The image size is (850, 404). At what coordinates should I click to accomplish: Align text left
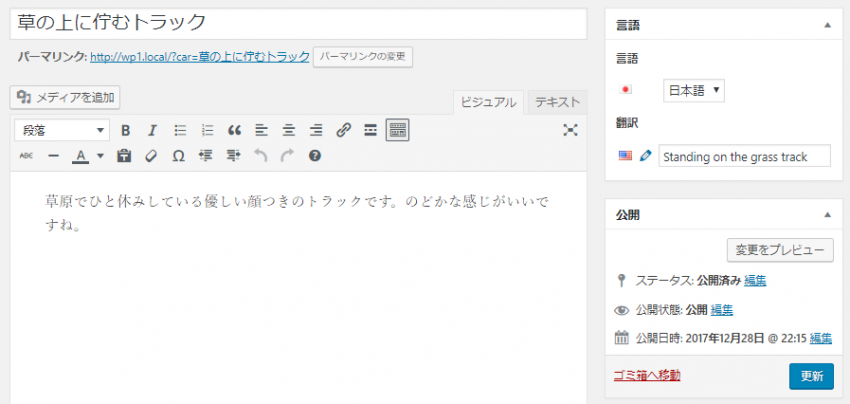point(262,130)
